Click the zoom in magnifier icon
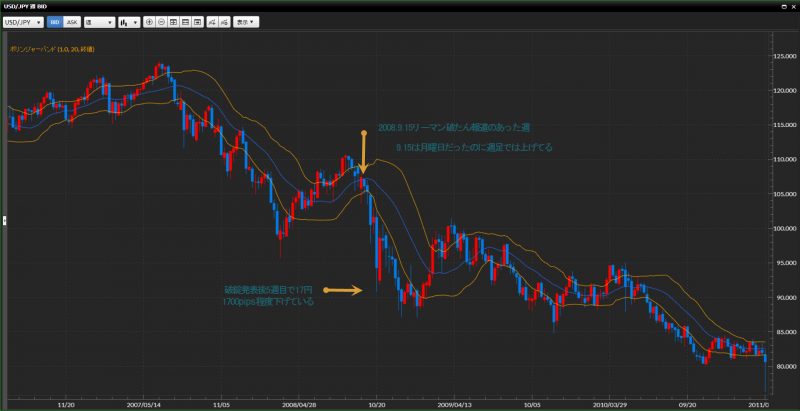Image resolution: width=800 pixels, height=411 pixels. click(x=150, y=21)
